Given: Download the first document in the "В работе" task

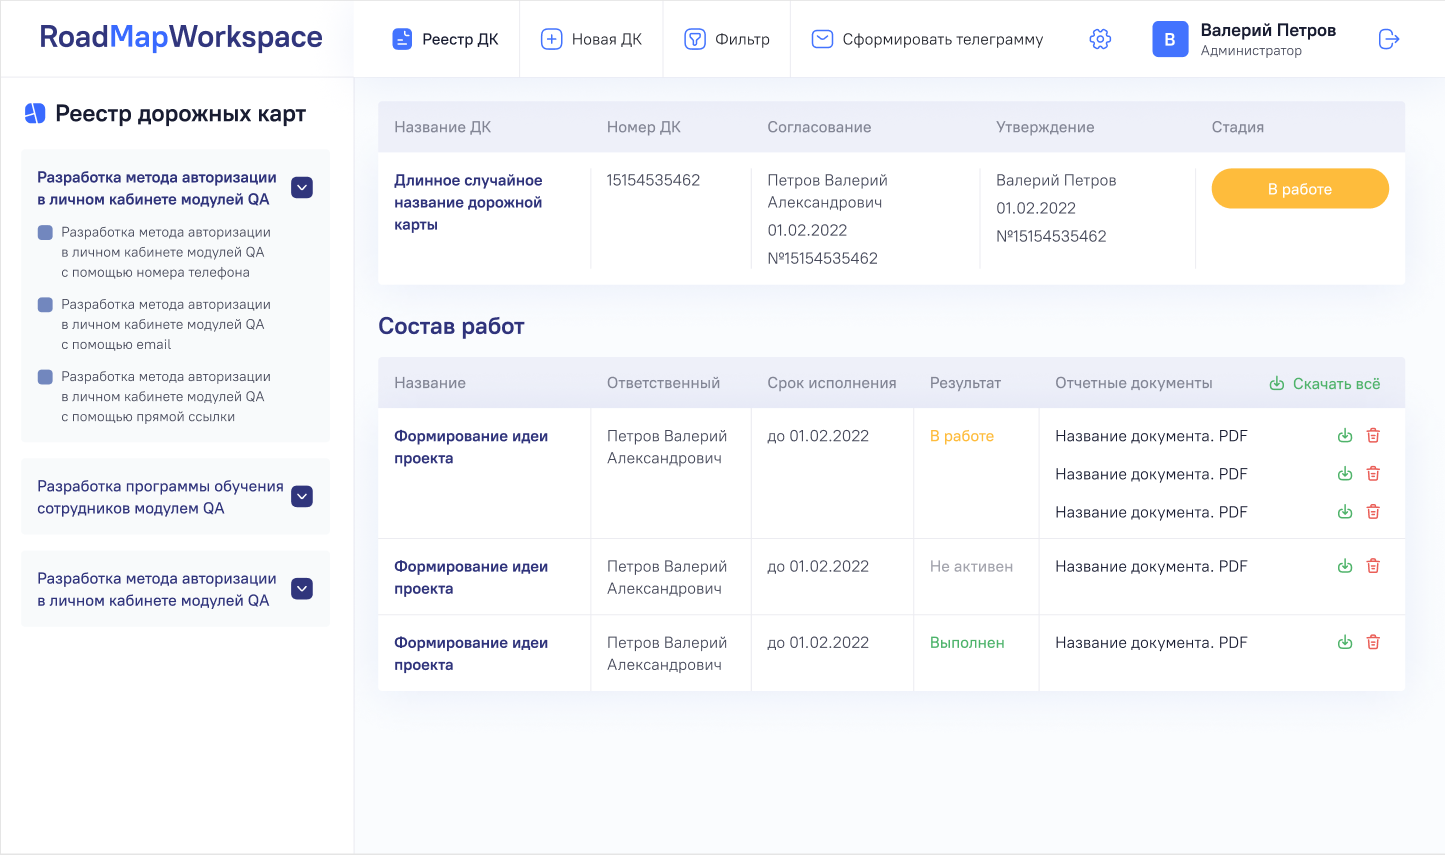Looking at the screenshot, I should [x=1345, y=436].
